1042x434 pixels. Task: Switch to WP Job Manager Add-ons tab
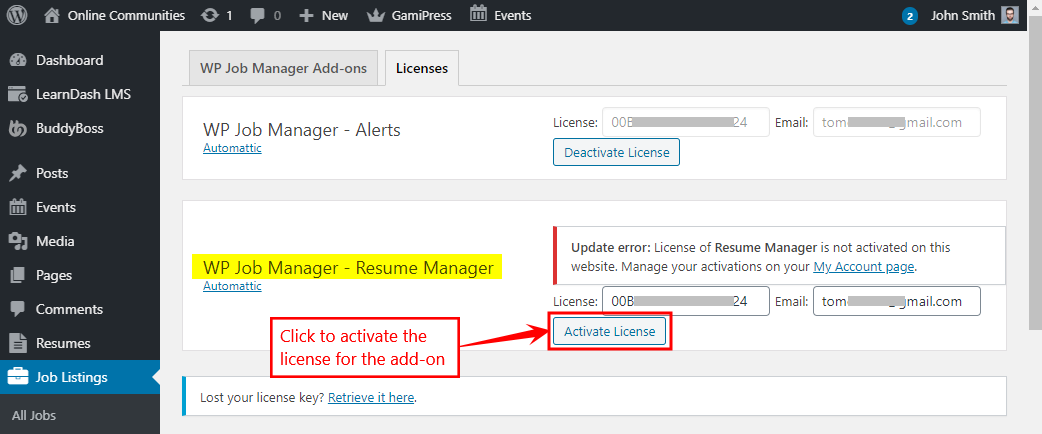(284, 68)
